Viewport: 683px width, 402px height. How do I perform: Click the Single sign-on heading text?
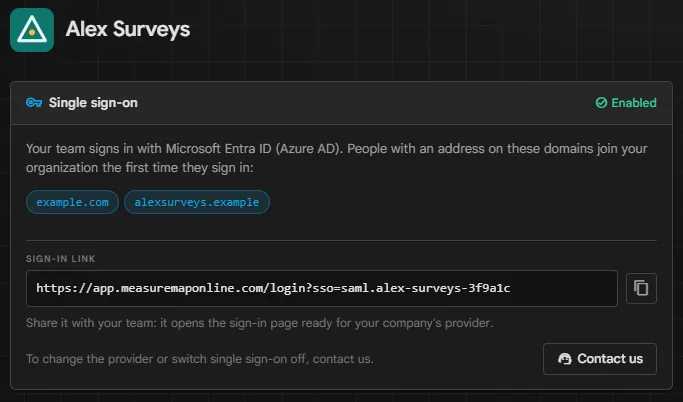(93, 103)
